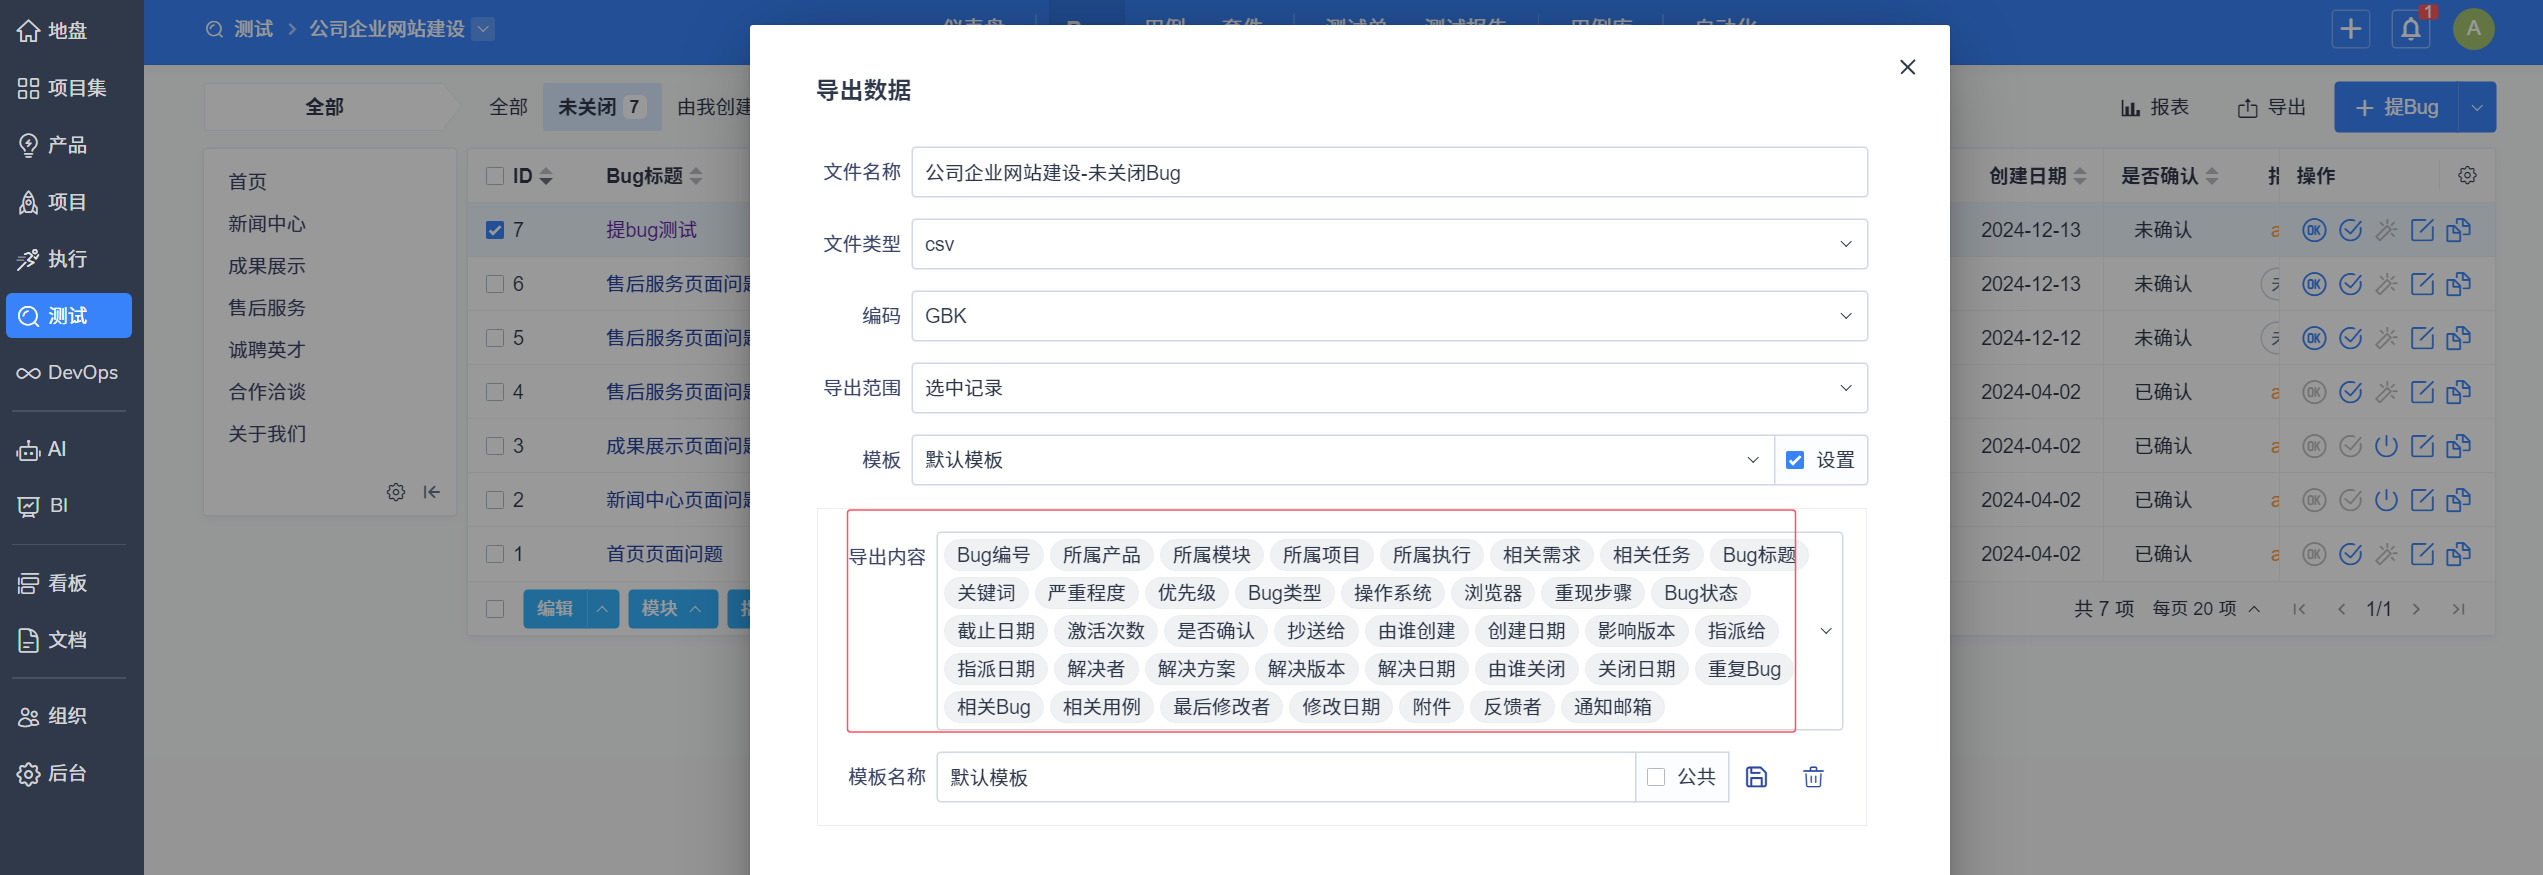Open module settings gear below 关于我们

point(396,492)
